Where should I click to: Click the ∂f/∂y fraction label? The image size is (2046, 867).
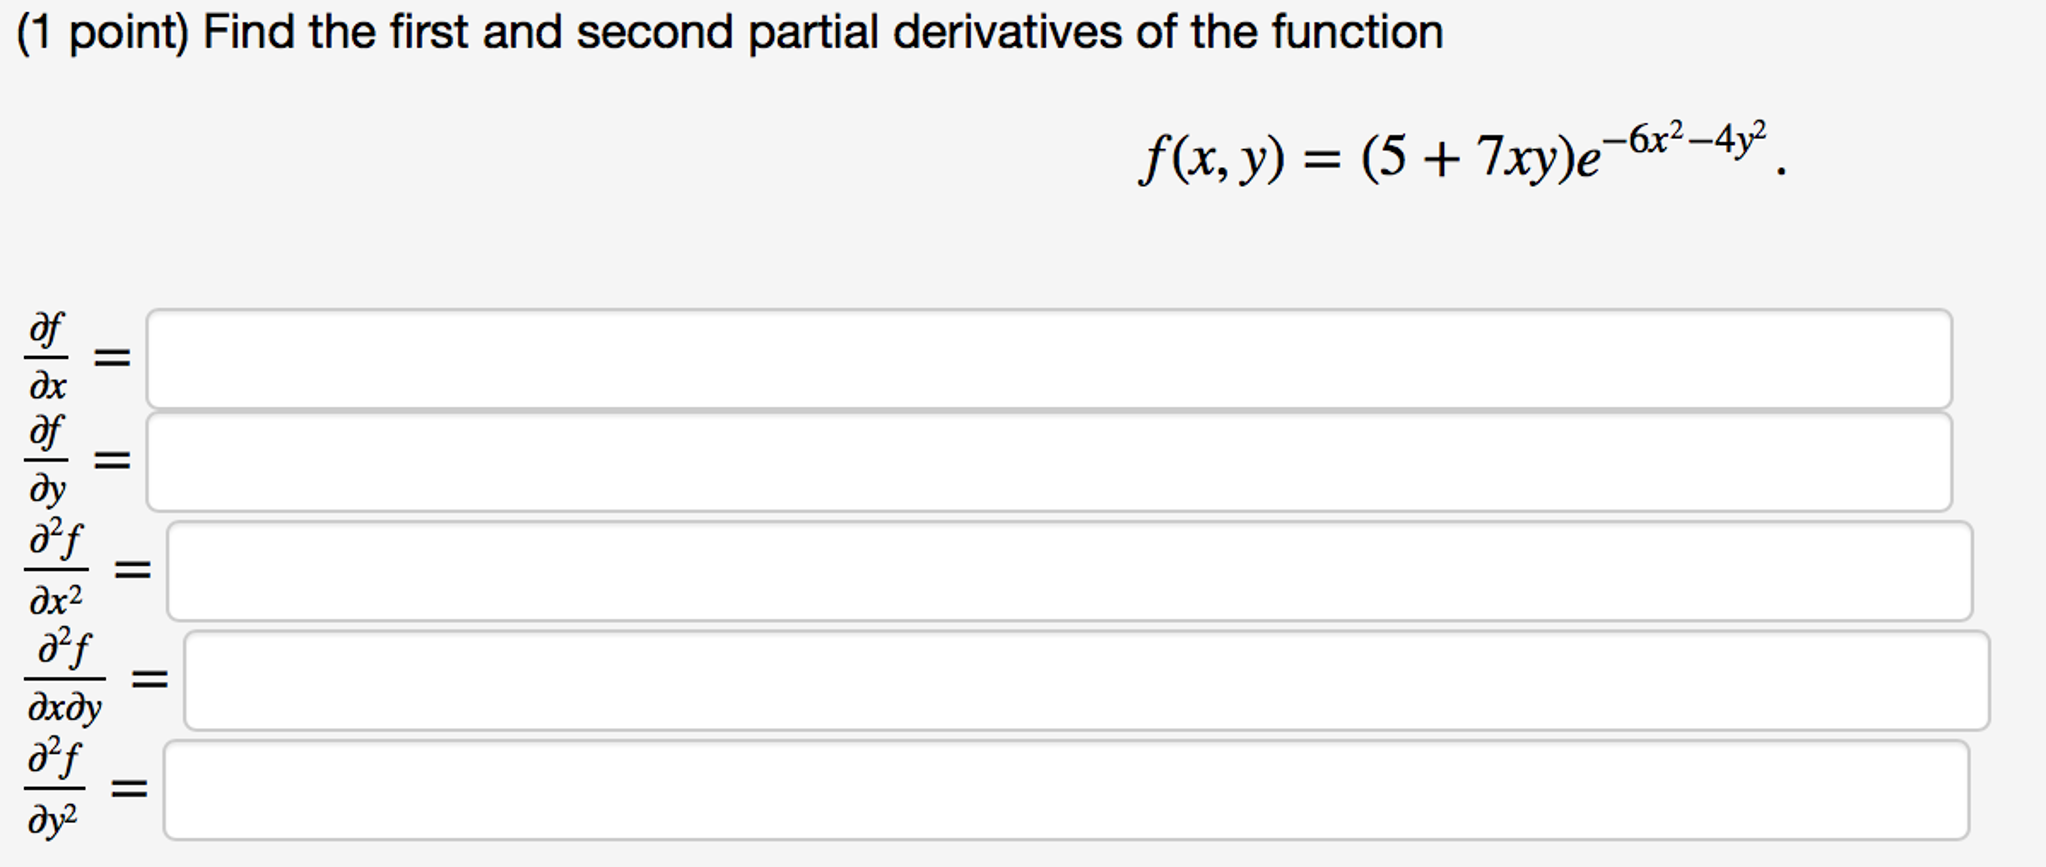point(47,460)
